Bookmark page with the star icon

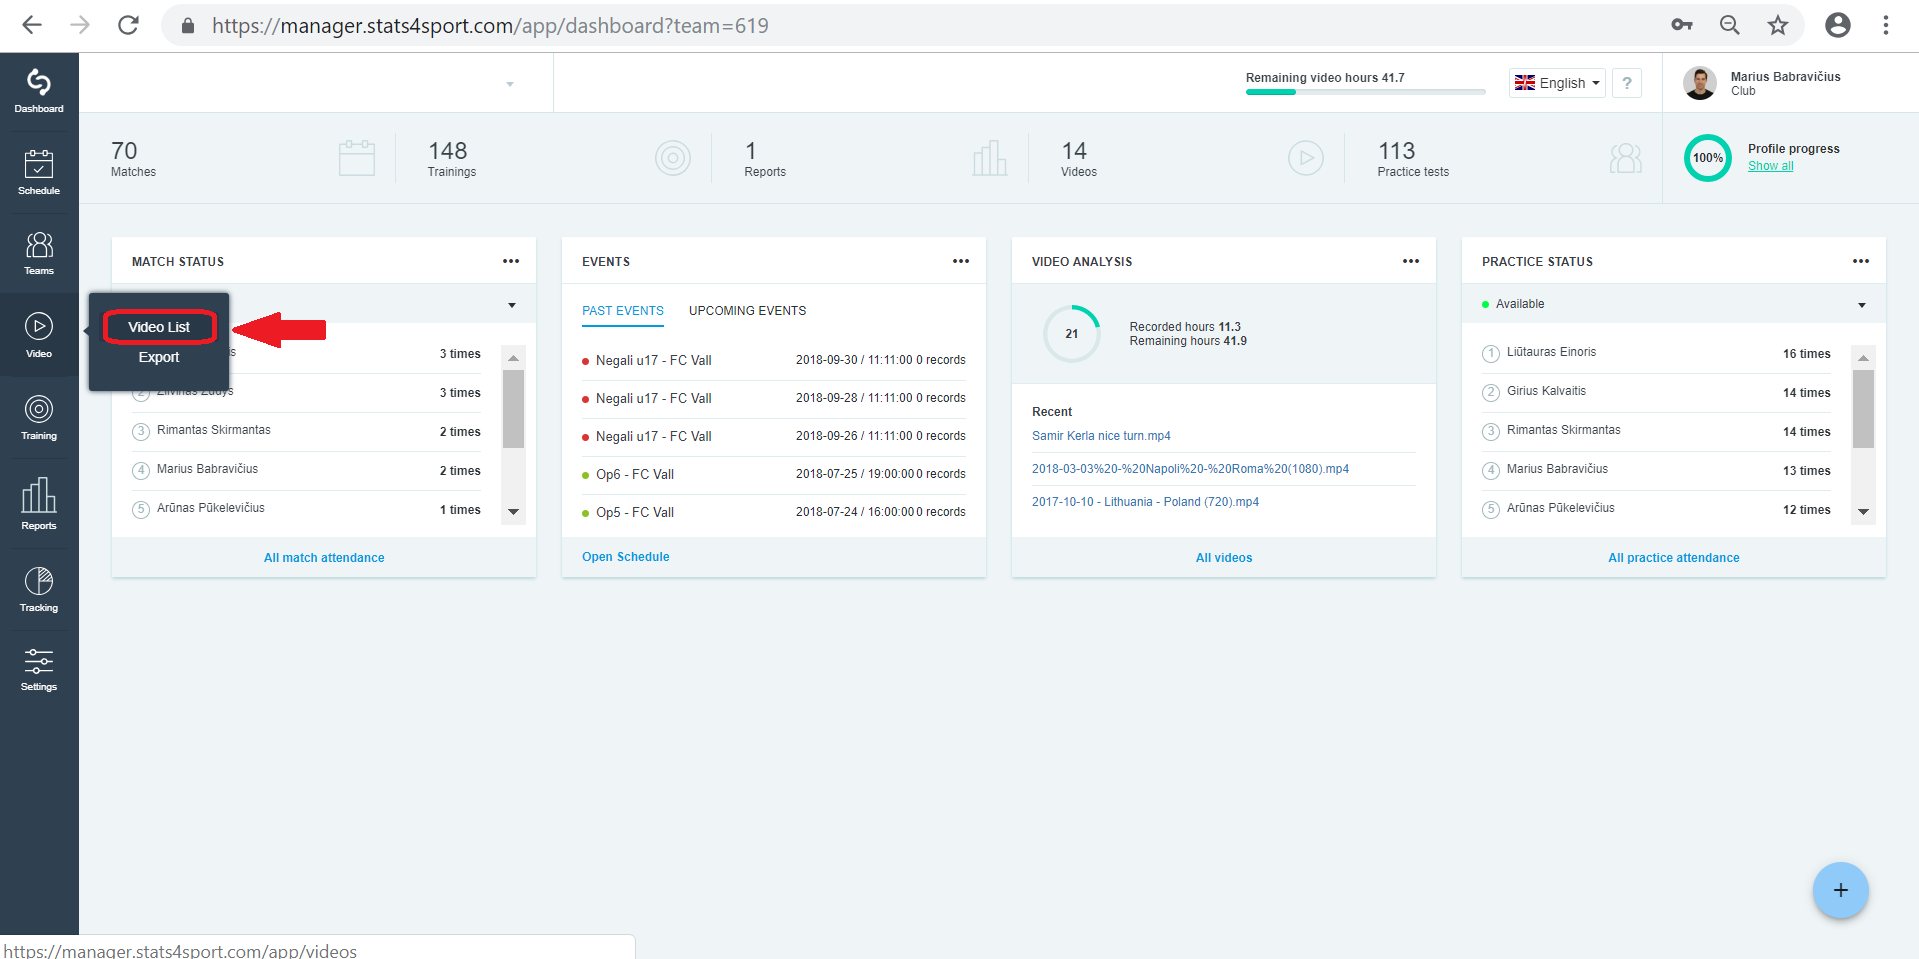tap(1777, 25)
